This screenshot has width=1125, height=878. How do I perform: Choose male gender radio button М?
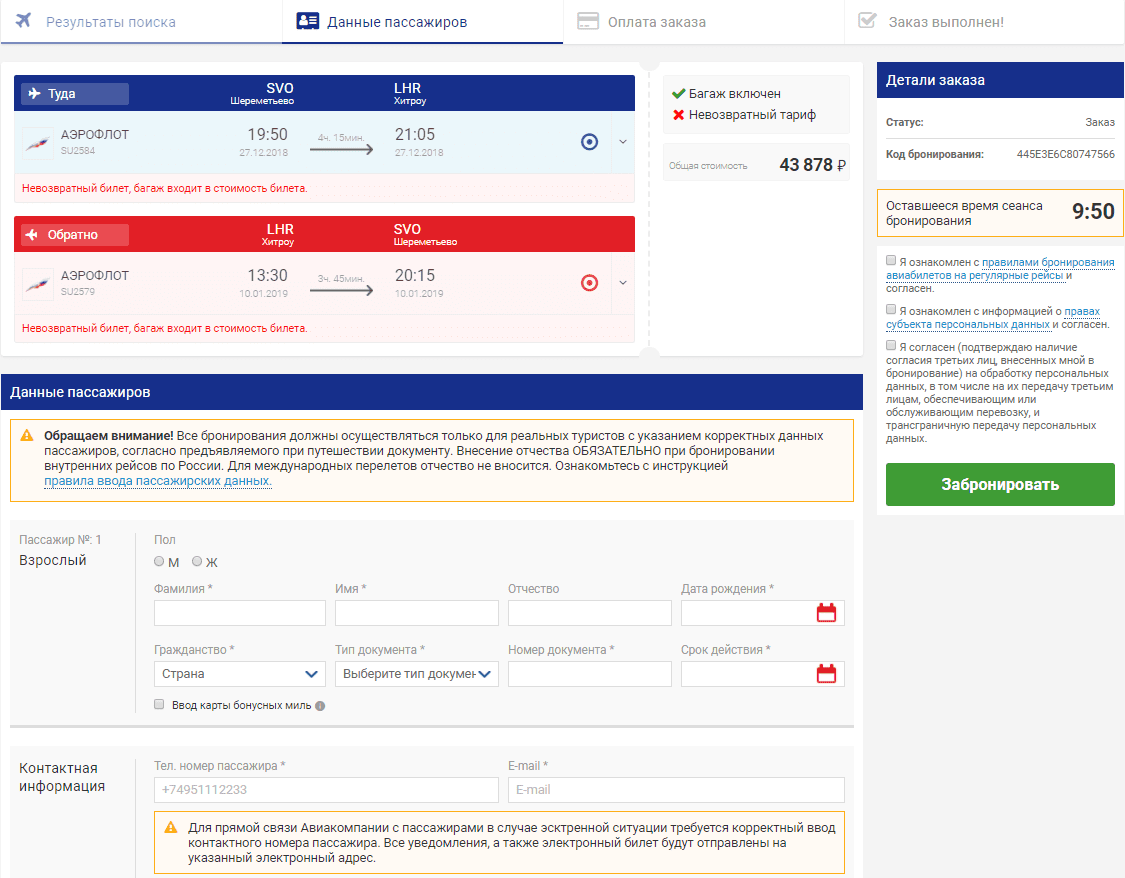[160, 562]
